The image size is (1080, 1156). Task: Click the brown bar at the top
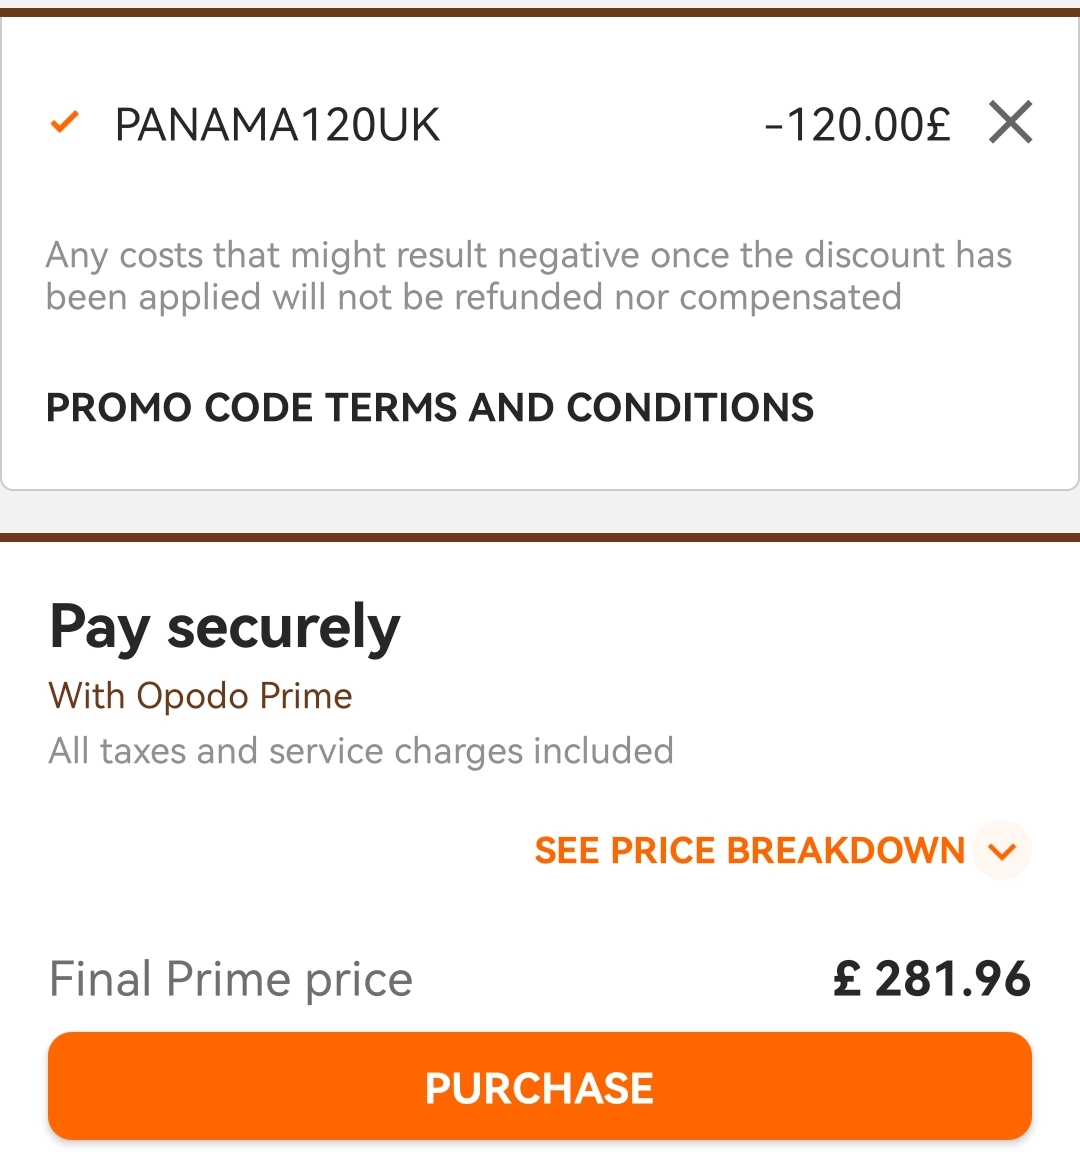540,13
